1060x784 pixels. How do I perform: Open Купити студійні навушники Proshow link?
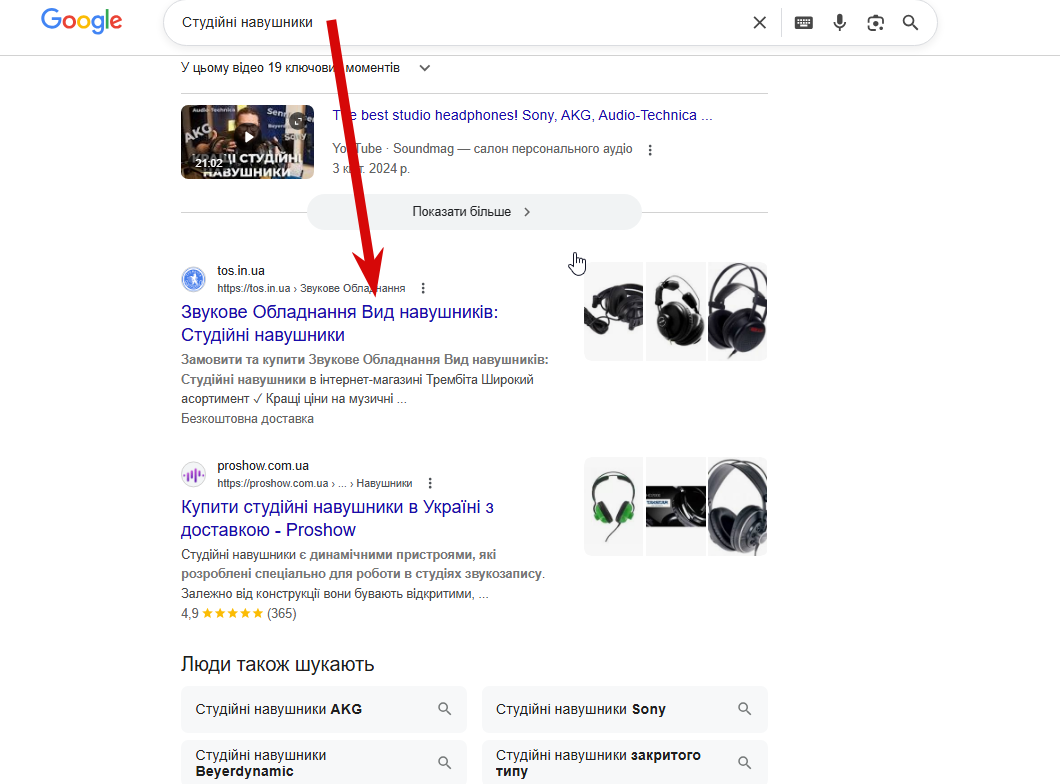point(337,518)
